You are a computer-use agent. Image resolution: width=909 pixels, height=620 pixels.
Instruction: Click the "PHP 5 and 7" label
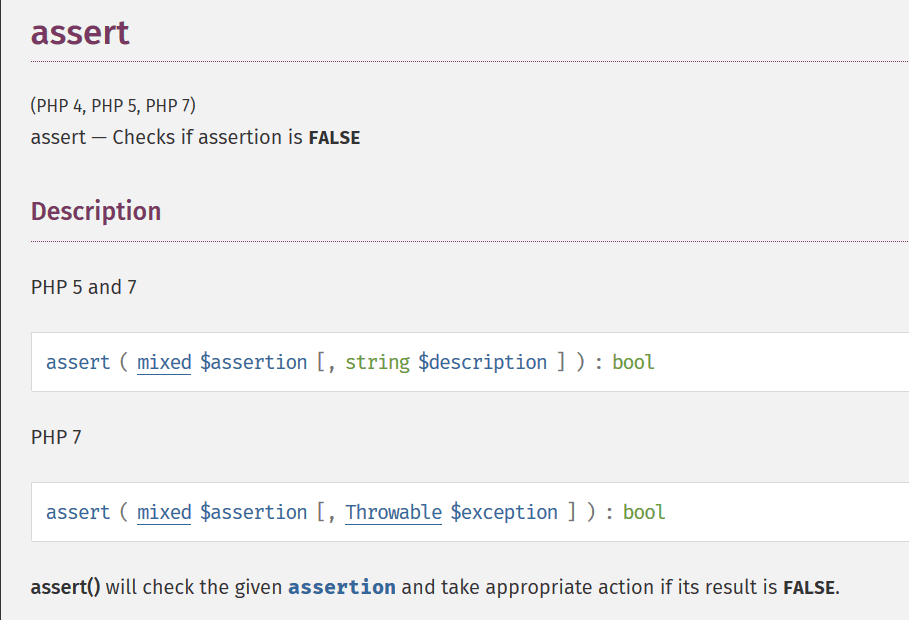(x=84, y=287)
